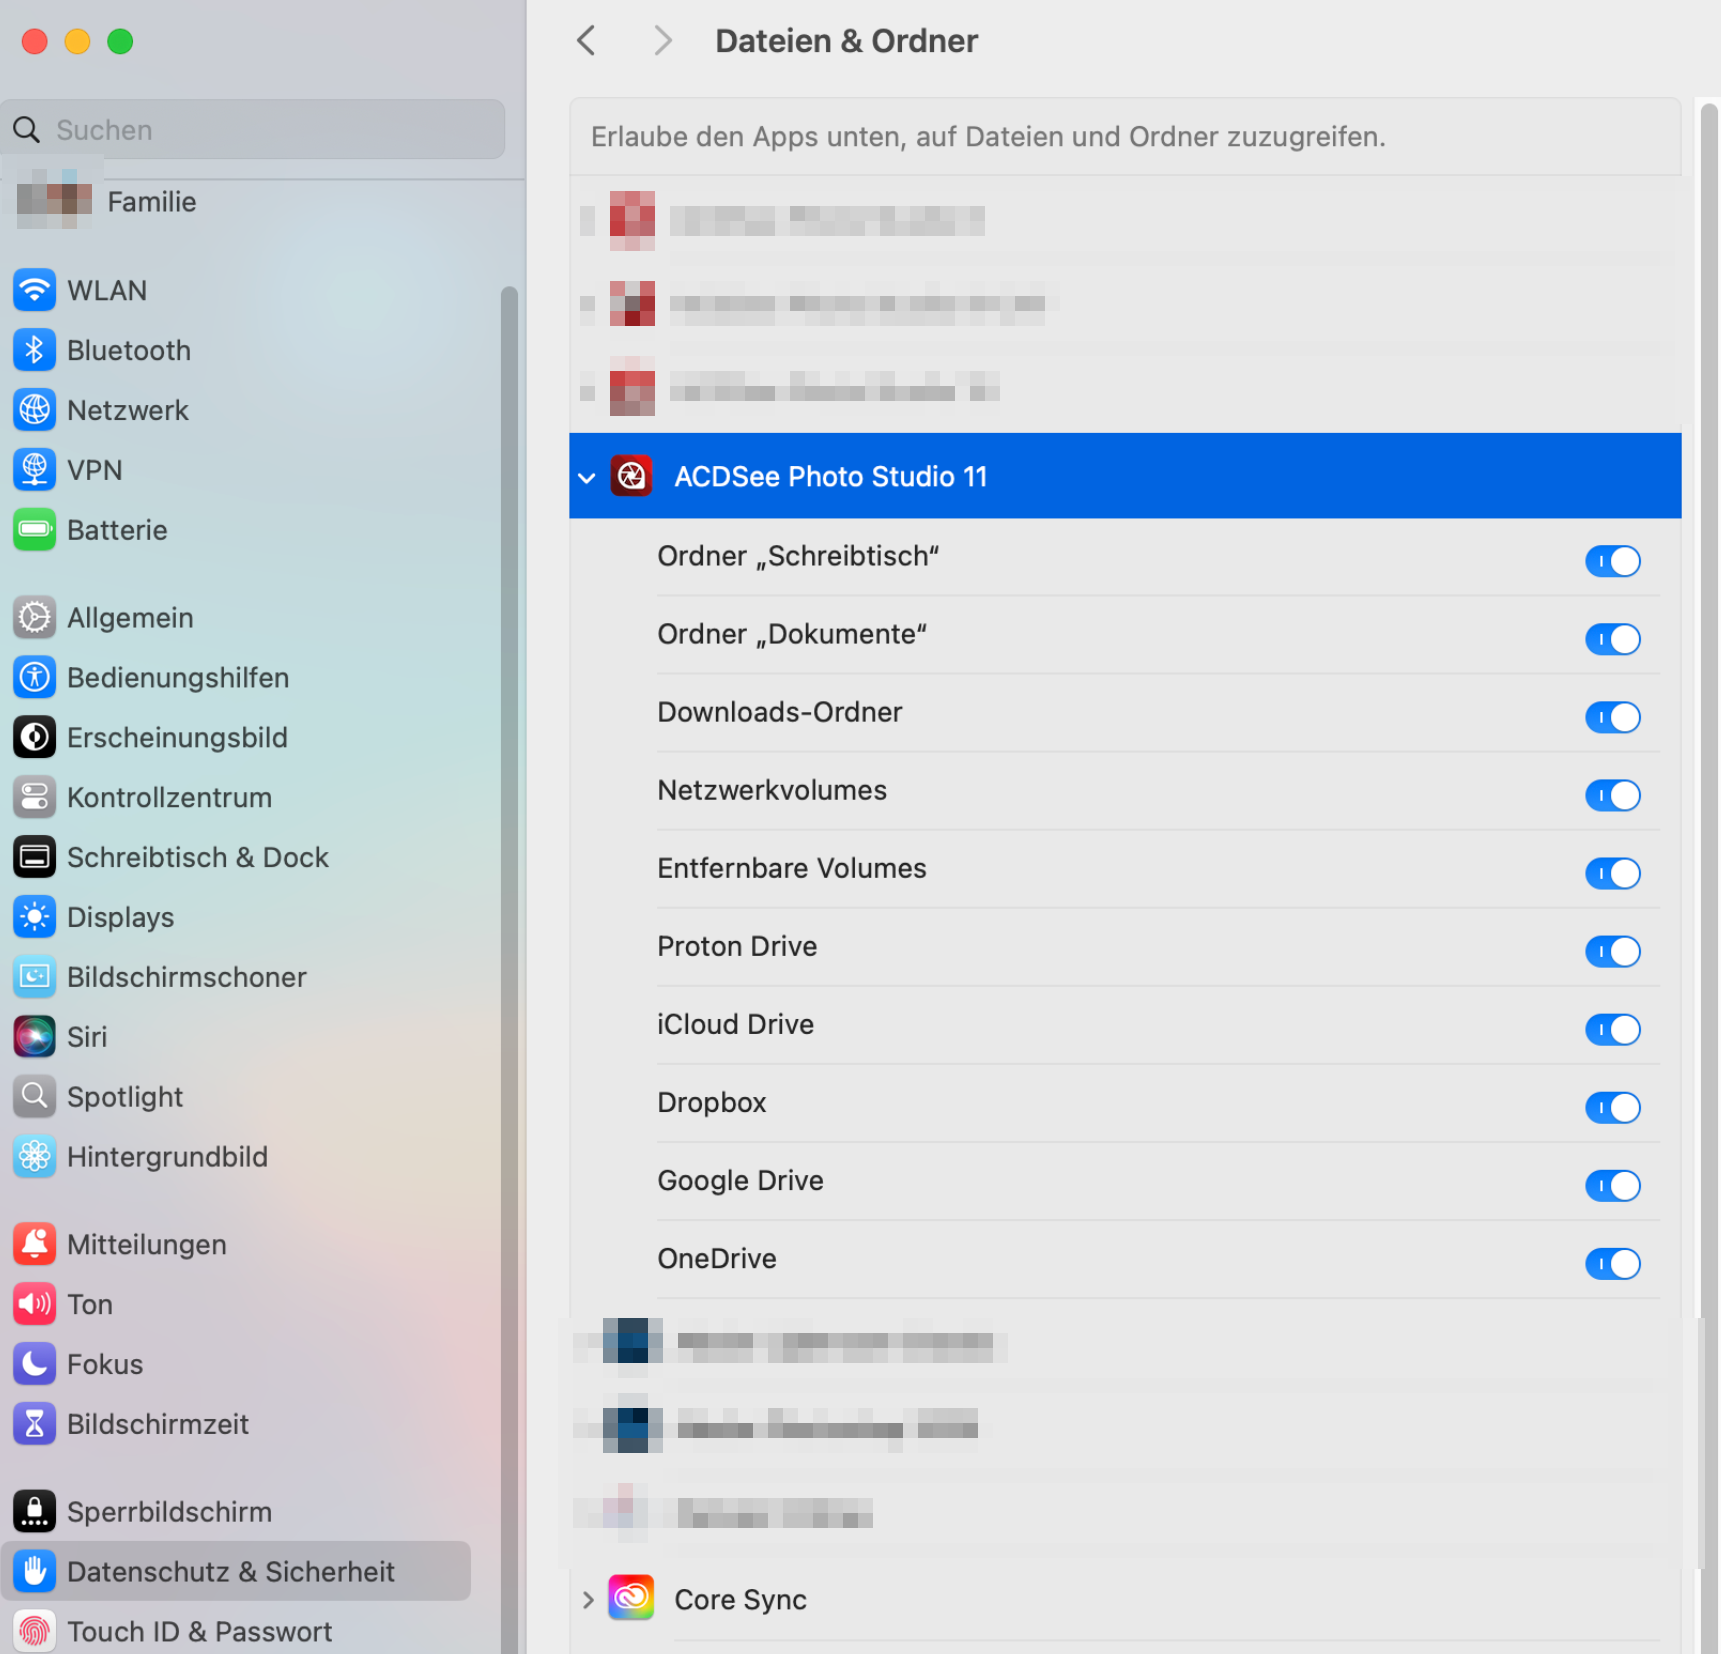The width and height of the screenshot is (1721, 1654).
Task: Open the Batterie icon
Action: pos(34,530)
